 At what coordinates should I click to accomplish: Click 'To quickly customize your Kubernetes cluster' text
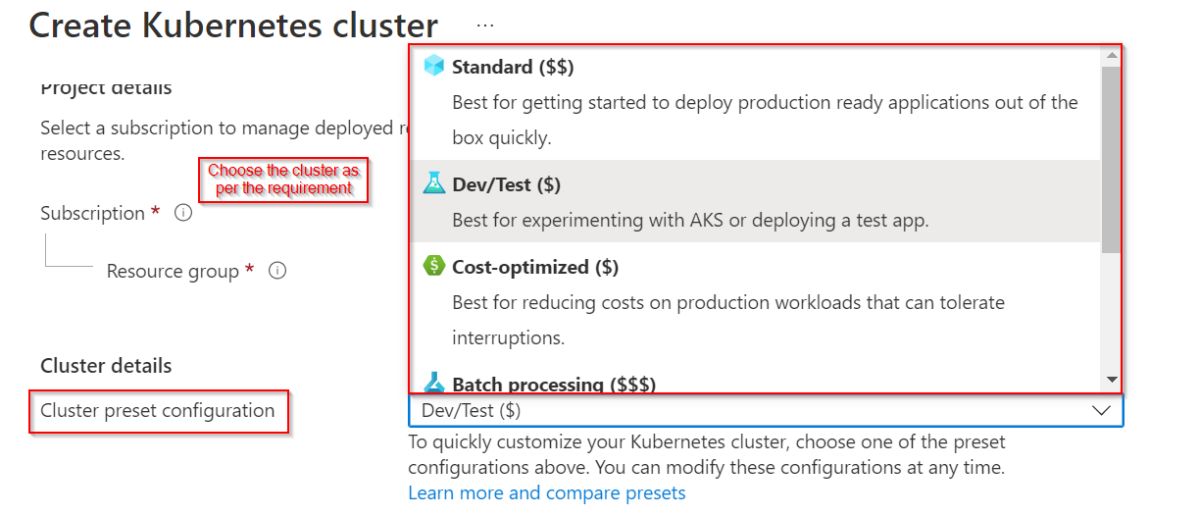pos(707,454)
